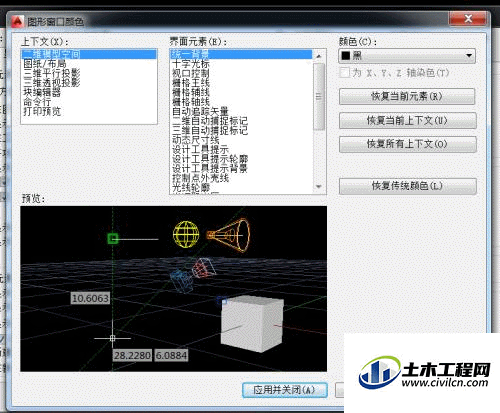Click the interface element list scroll-up arrow
The image size is (500, 413).
[x=319, y=56]
